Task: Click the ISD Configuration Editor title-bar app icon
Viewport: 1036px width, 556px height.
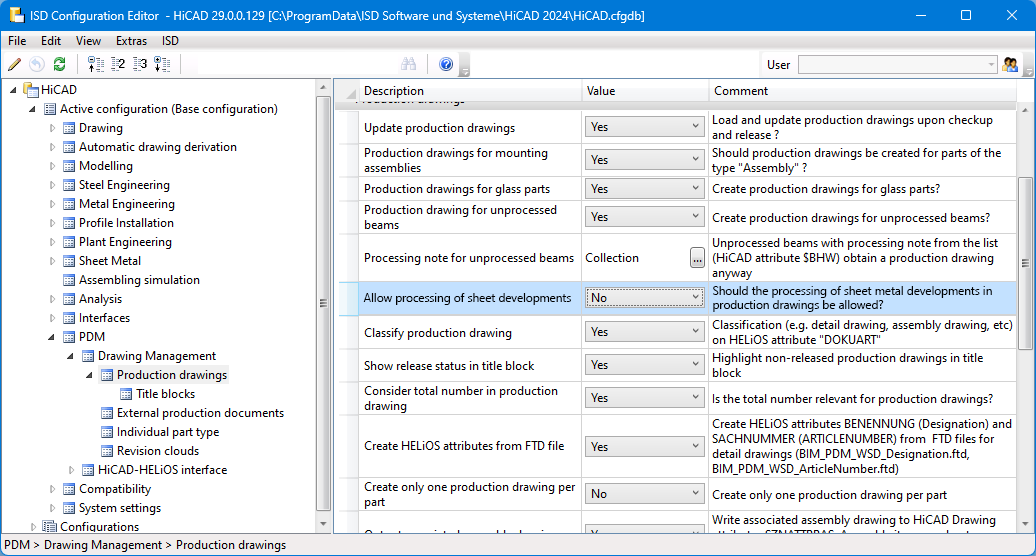Action: 17,15
